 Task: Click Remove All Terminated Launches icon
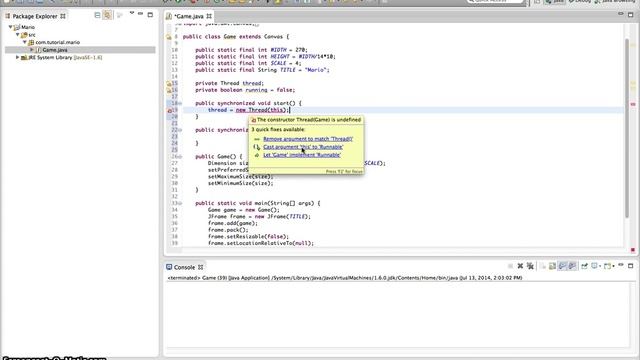(530, 266)
